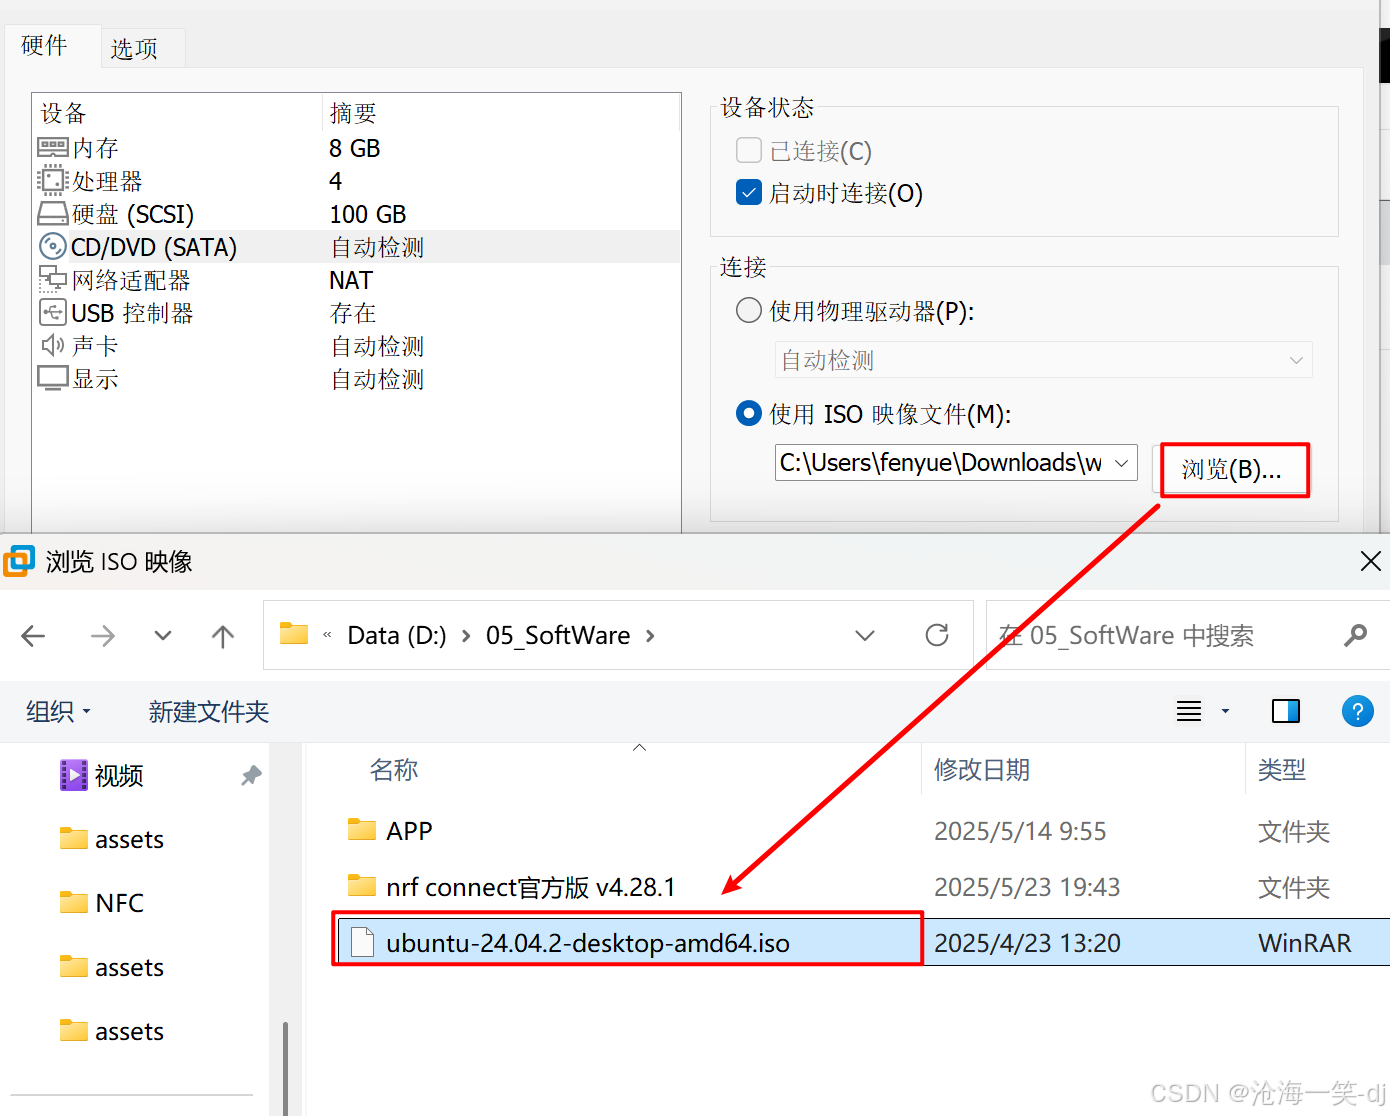Click the search magnifier icon

point(1356,635)
